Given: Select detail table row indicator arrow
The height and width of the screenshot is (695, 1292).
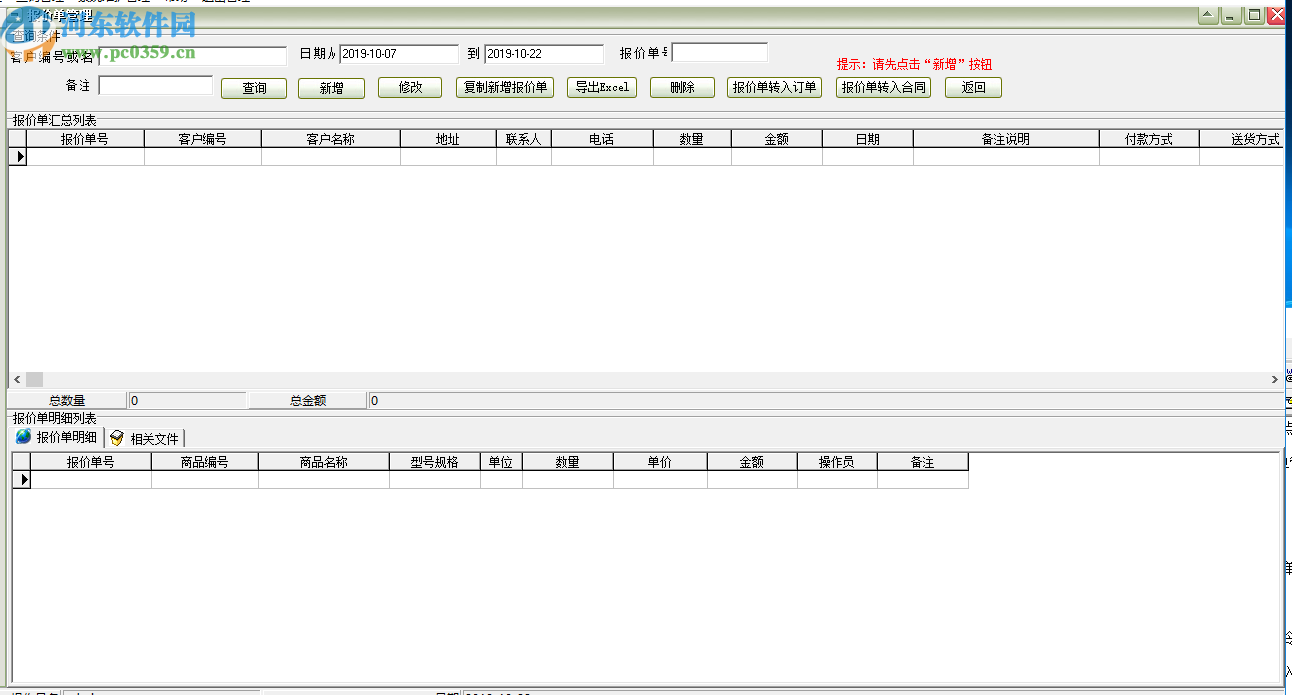Looking at the screenshot, I should (21, 480).
